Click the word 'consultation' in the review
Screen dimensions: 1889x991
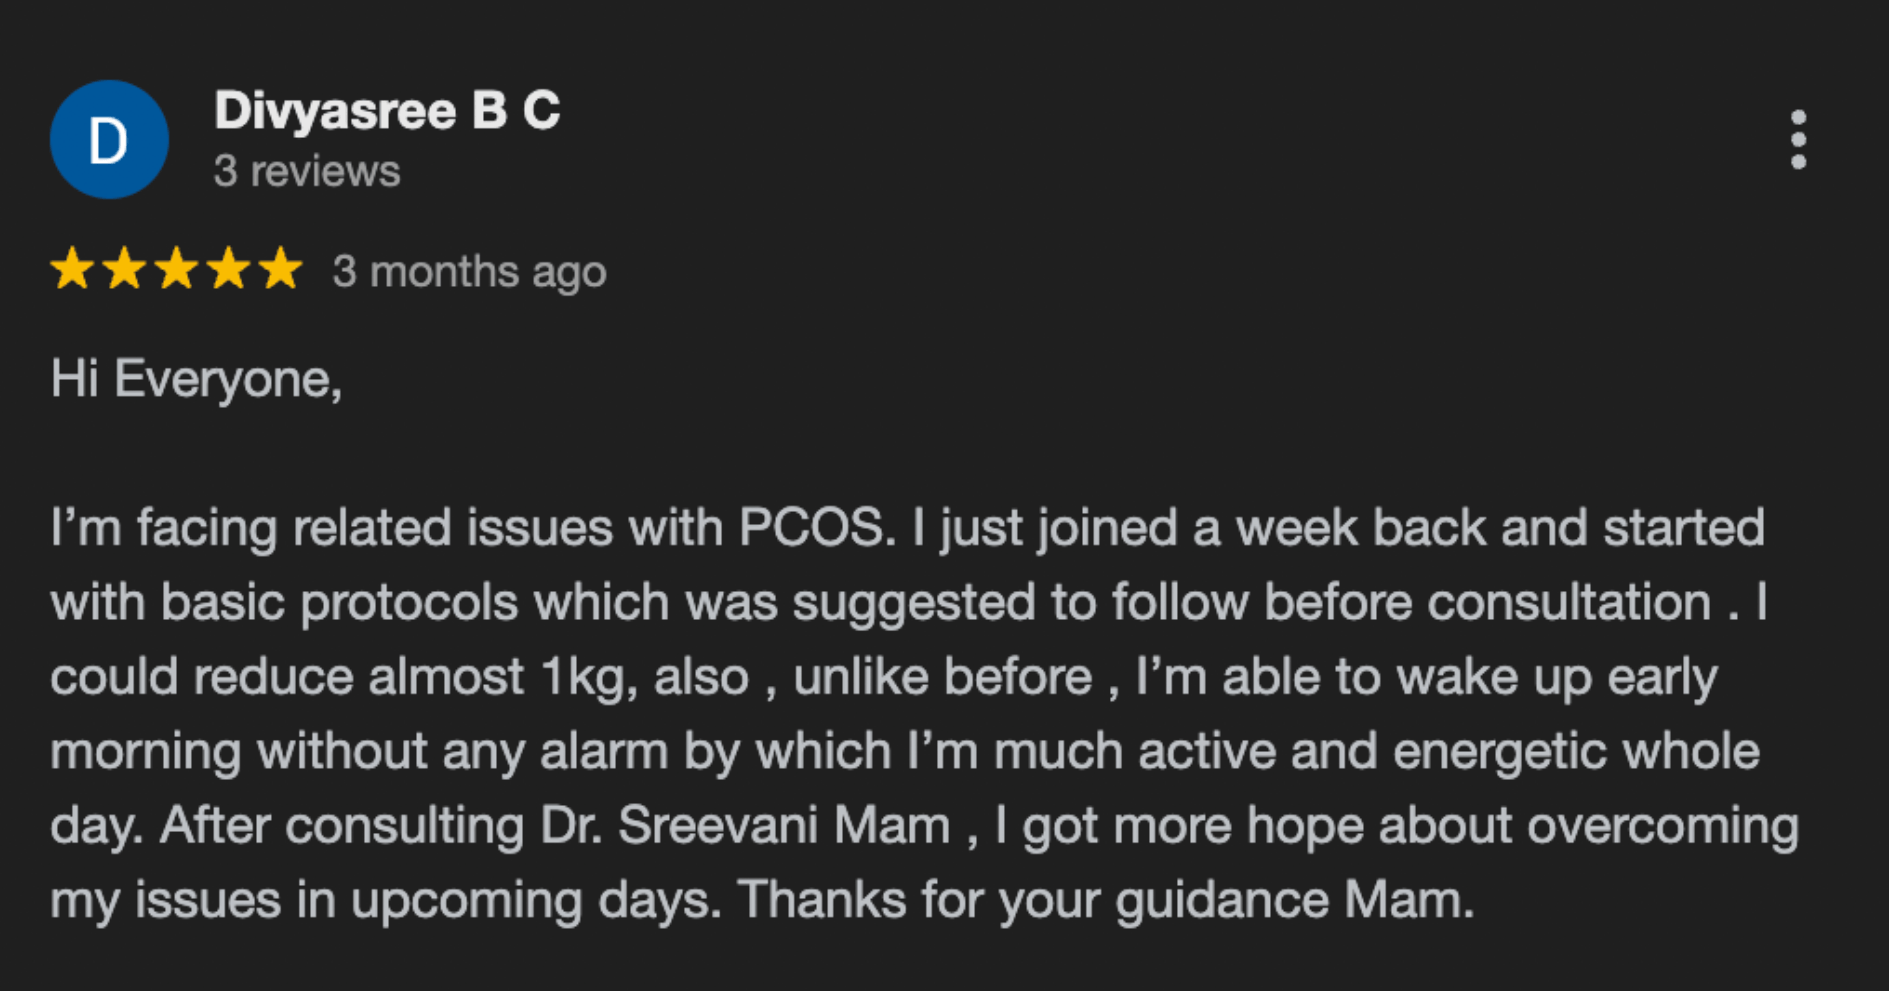tap(1568, 602)
